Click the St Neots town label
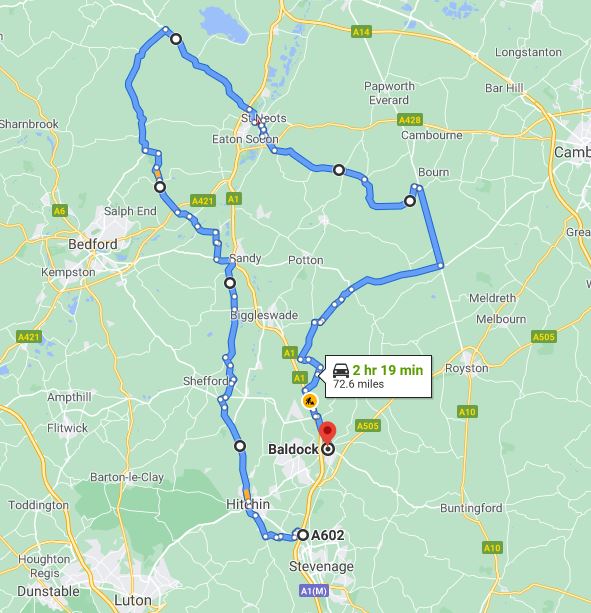This screenshot has width=591, height=613. (263, 118)
